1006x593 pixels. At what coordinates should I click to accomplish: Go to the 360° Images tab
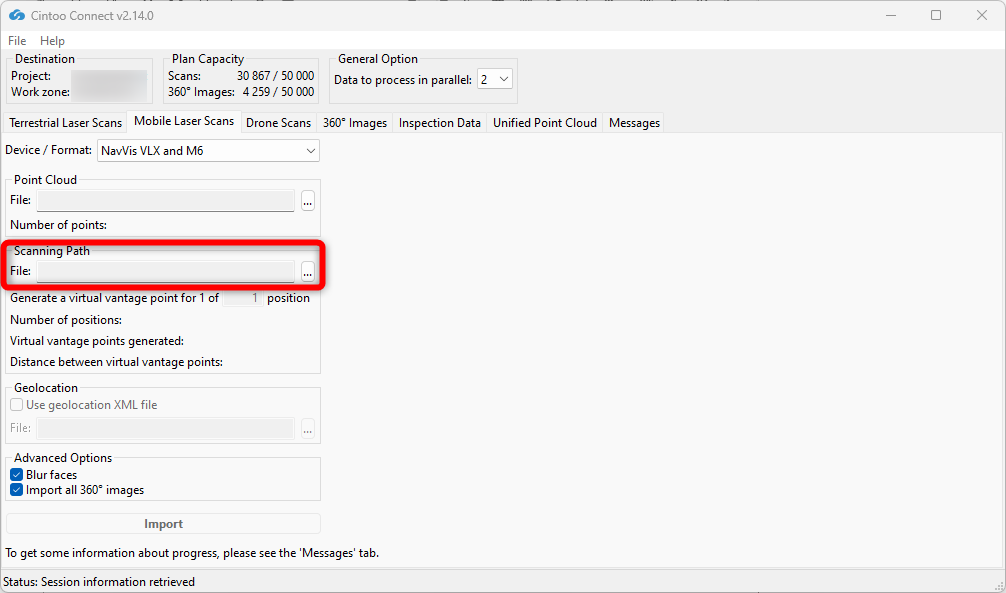coord(355,123)
